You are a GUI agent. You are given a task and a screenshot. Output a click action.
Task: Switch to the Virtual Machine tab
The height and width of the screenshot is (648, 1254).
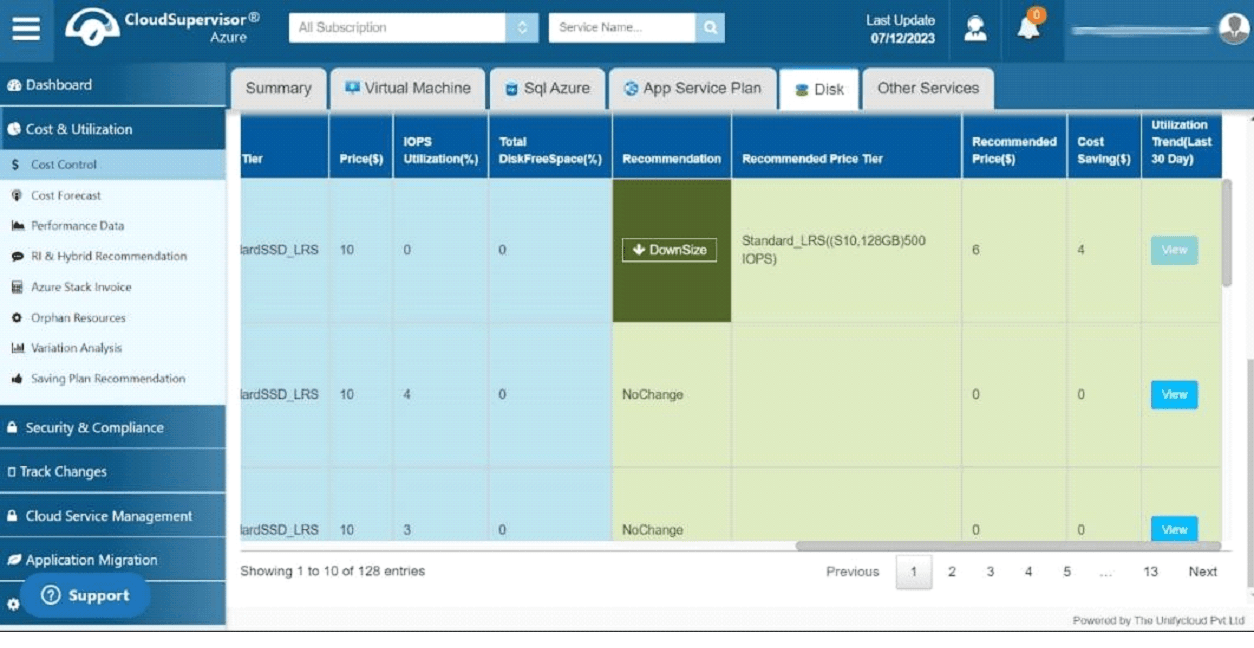click(x=408, y=88)
